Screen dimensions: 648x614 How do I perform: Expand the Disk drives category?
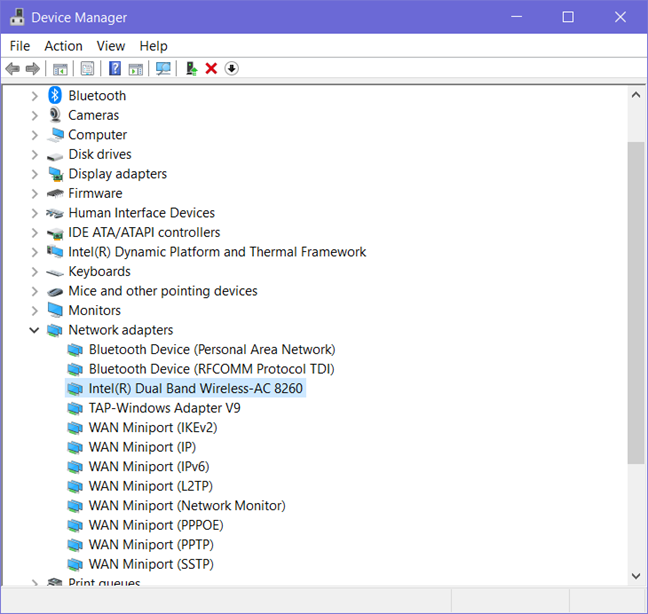point(35,155)
